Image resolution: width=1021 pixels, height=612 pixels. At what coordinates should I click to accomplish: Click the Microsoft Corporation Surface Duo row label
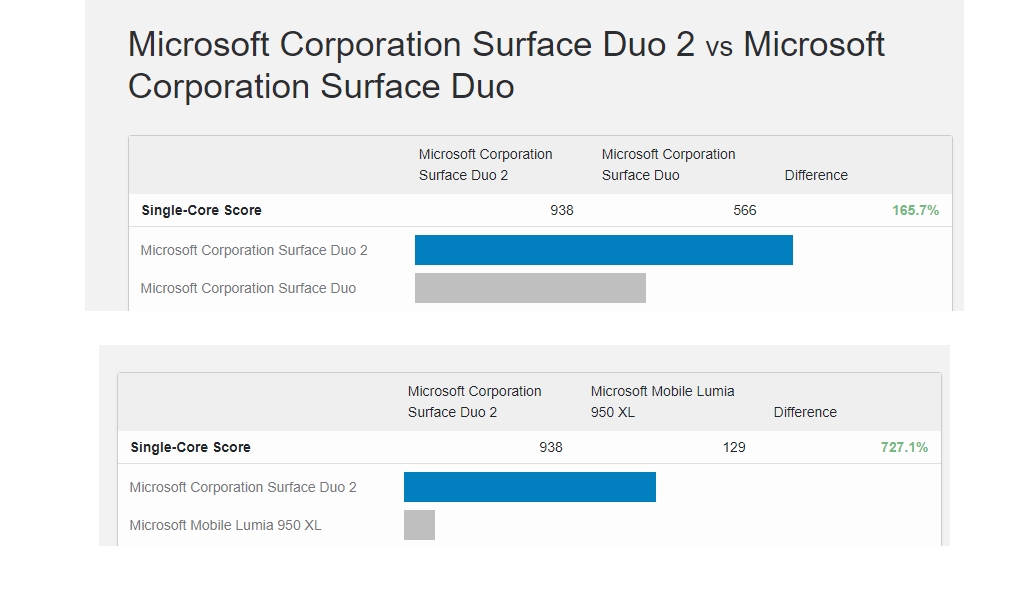point(248,288)
